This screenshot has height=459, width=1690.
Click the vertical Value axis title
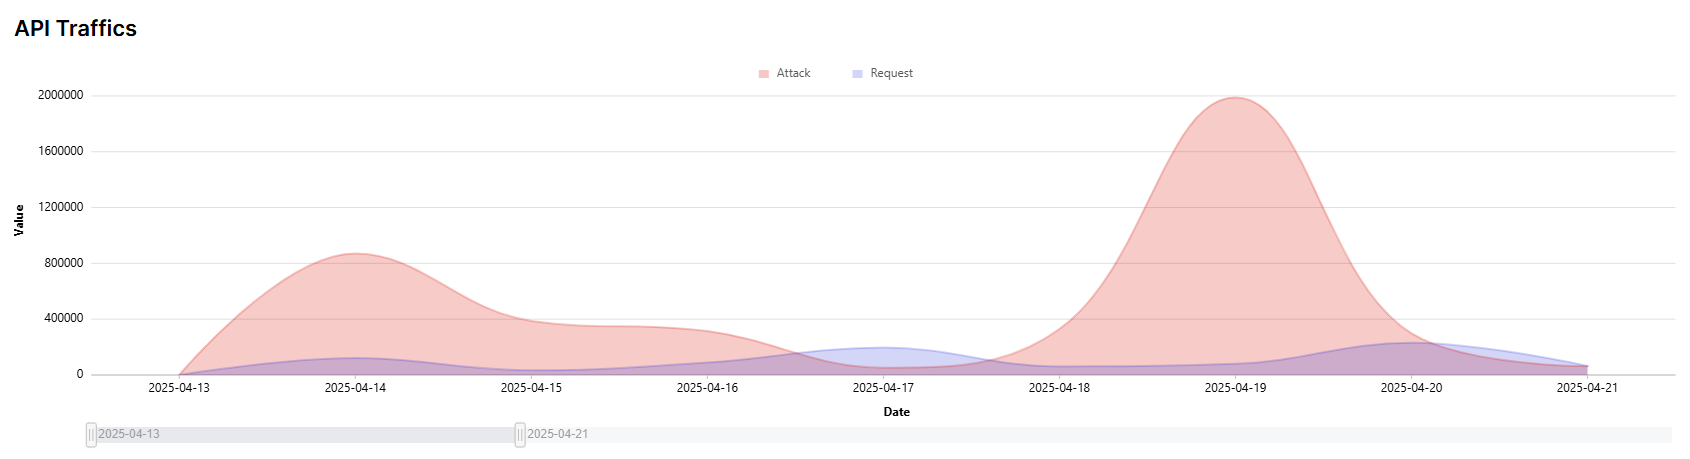click(x=19, y=220)
